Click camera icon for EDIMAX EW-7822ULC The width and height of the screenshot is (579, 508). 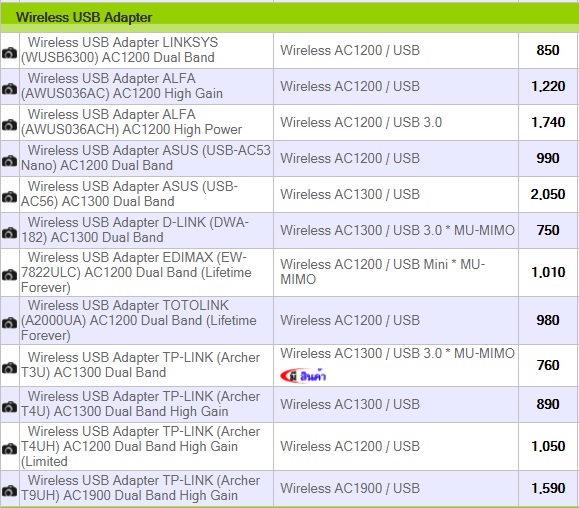(10, 275)
